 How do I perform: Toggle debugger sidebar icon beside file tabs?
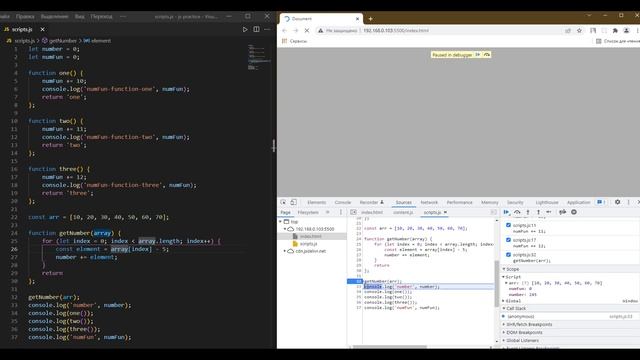(493, 212)
